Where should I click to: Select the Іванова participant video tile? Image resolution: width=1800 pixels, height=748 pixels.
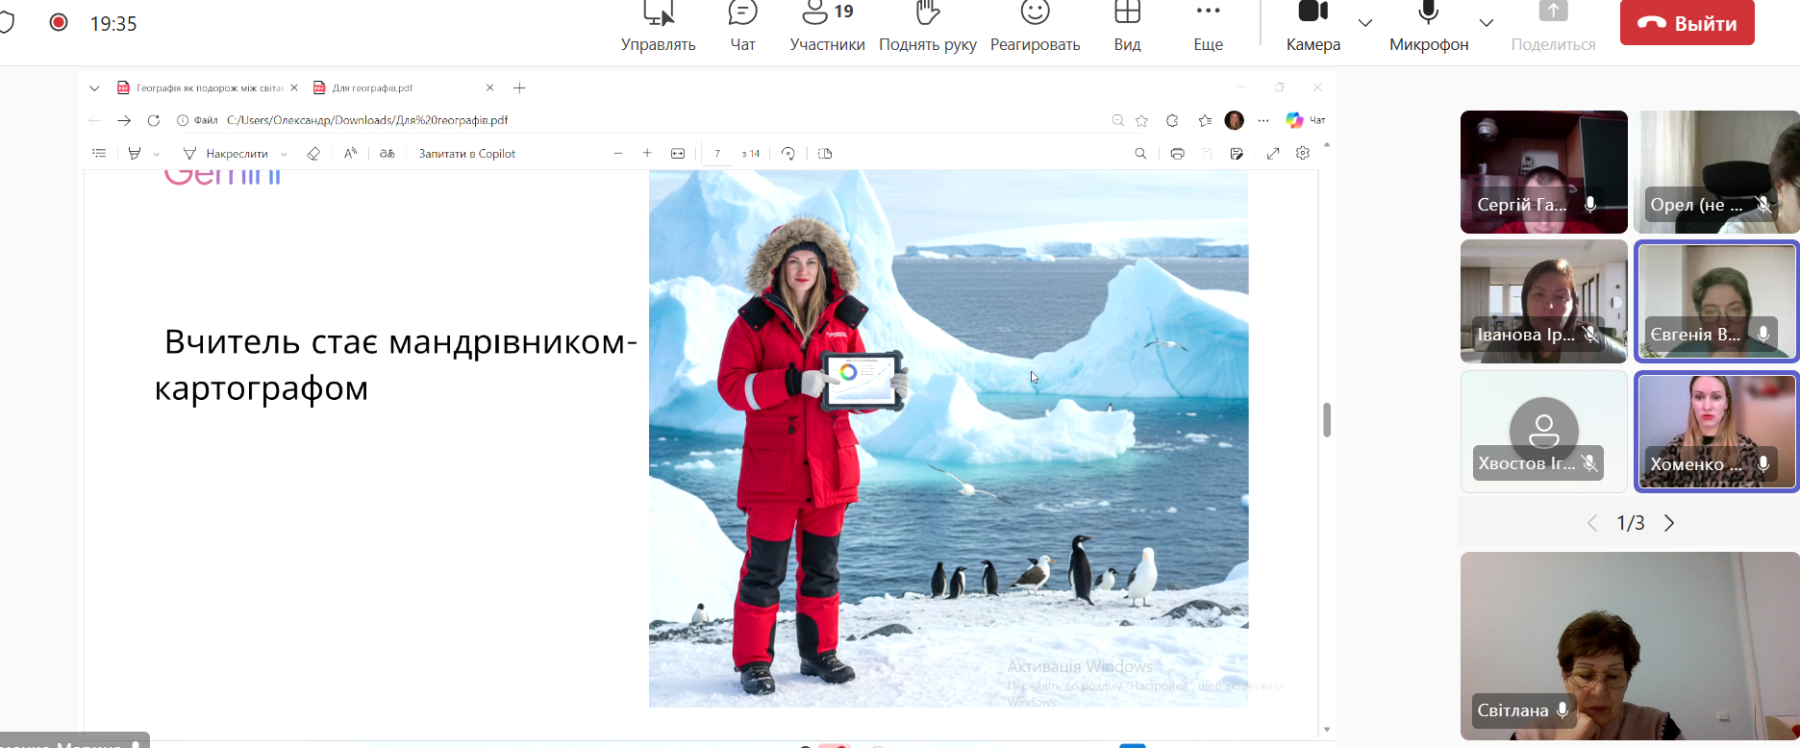click(x=1543, y=300)
